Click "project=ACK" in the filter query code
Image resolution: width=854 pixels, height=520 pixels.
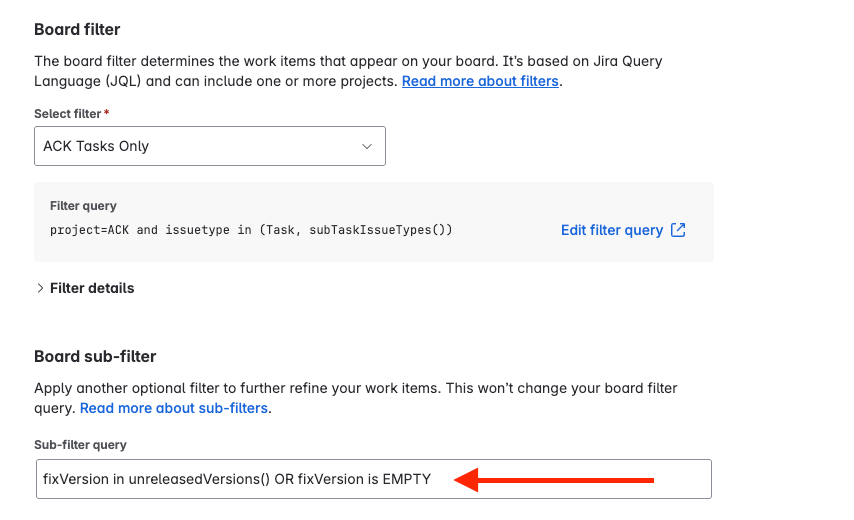(89, 230)
